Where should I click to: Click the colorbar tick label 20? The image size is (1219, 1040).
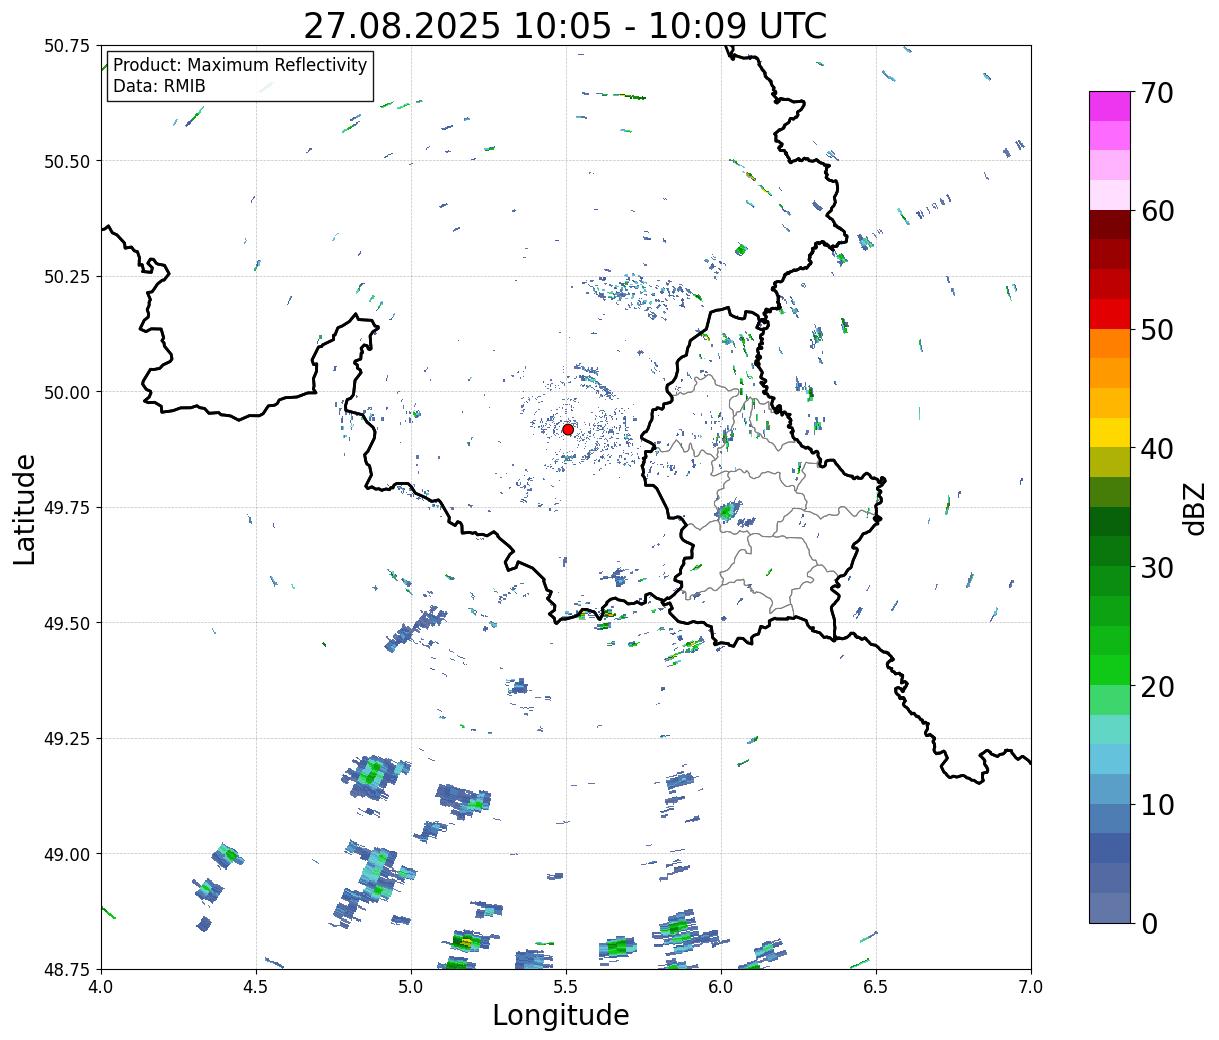pyautogui.click(x=1156, y=687)
